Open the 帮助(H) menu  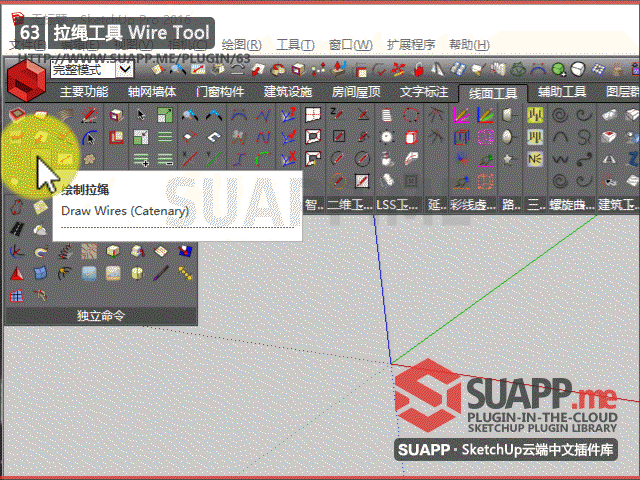(469, 44)
